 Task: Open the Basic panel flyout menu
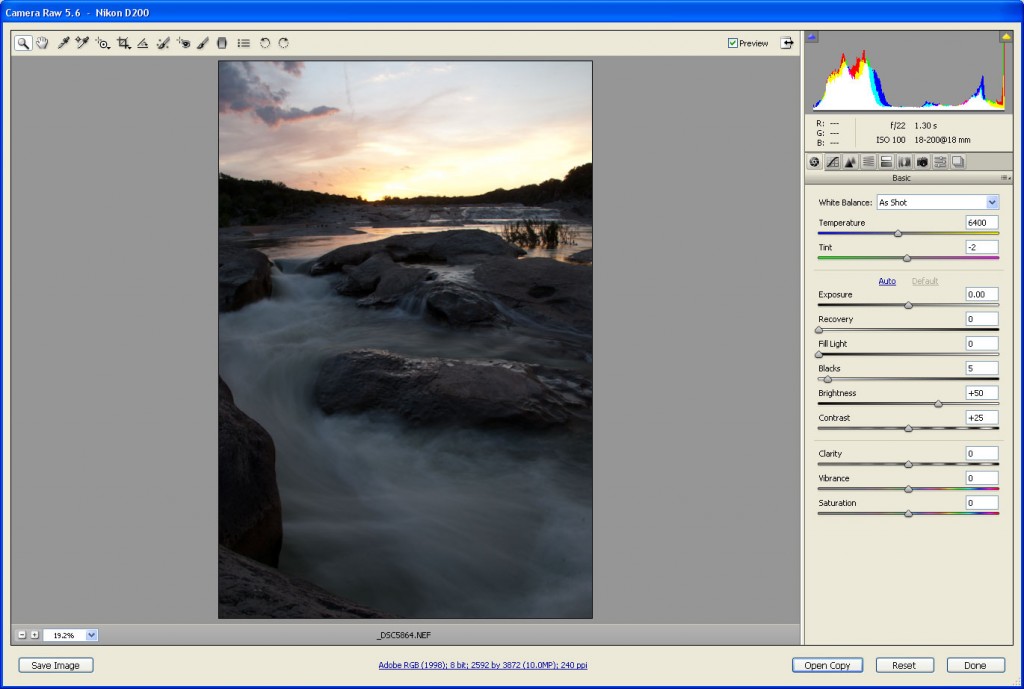point(1005,178)
